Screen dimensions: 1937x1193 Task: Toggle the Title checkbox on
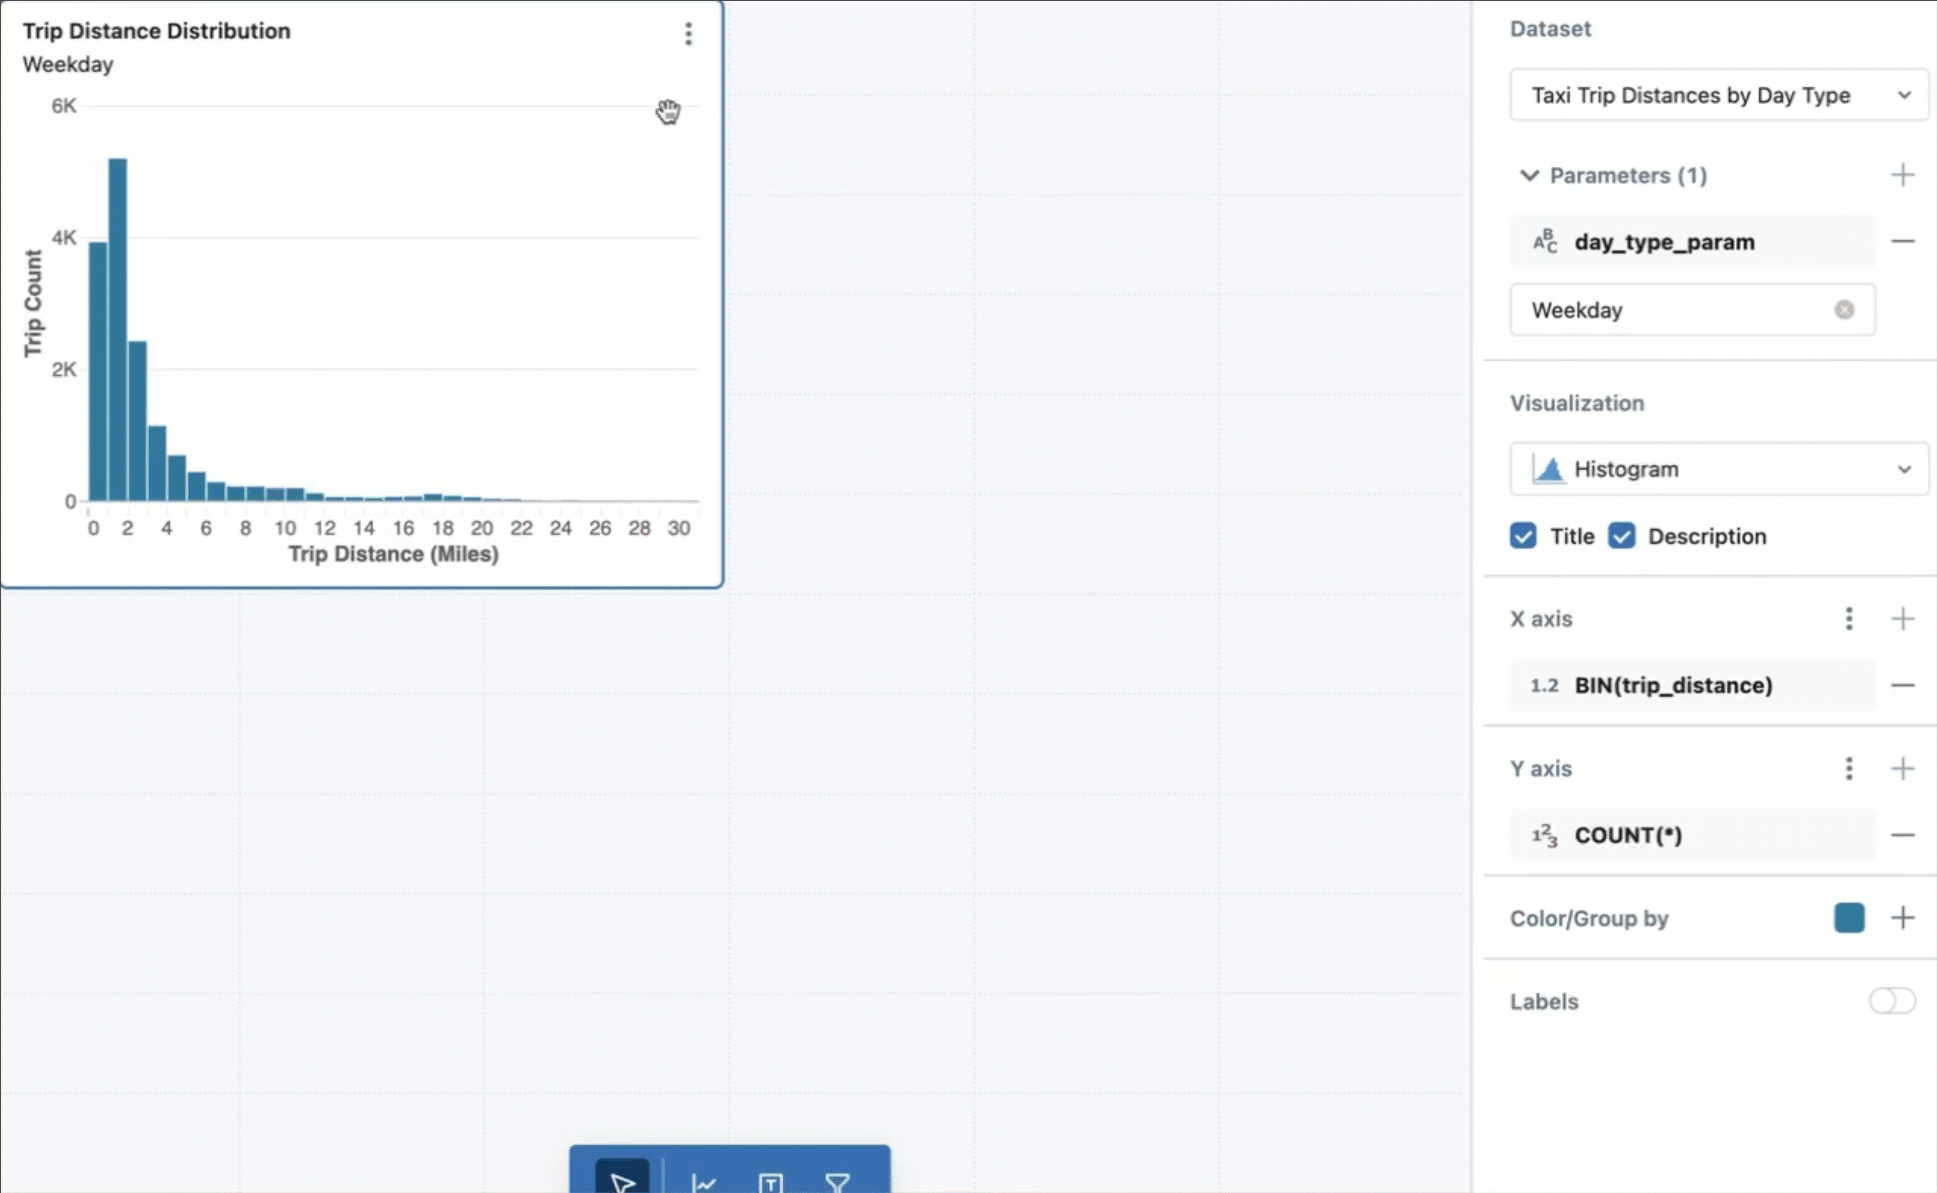1523,536
